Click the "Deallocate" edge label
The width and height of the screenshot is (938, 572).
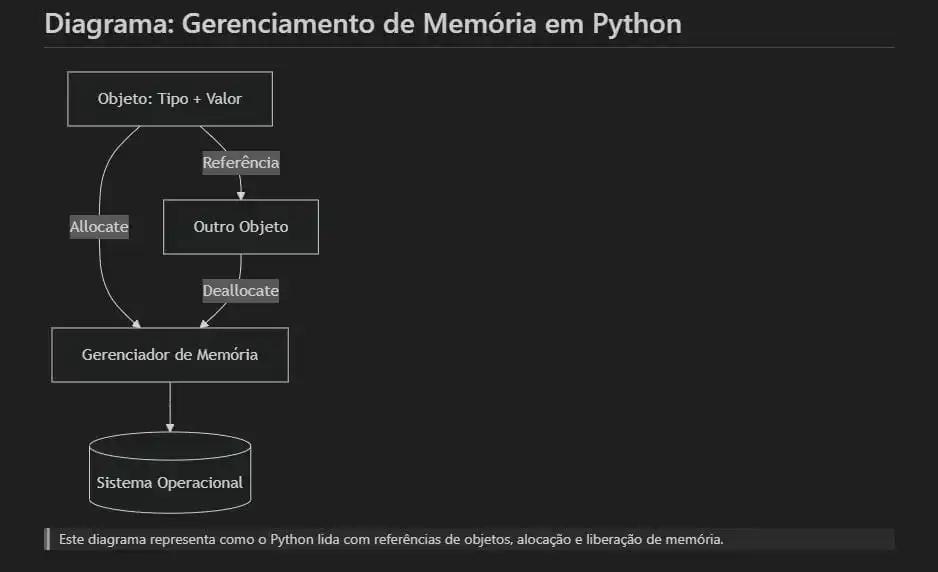[240, 291]
